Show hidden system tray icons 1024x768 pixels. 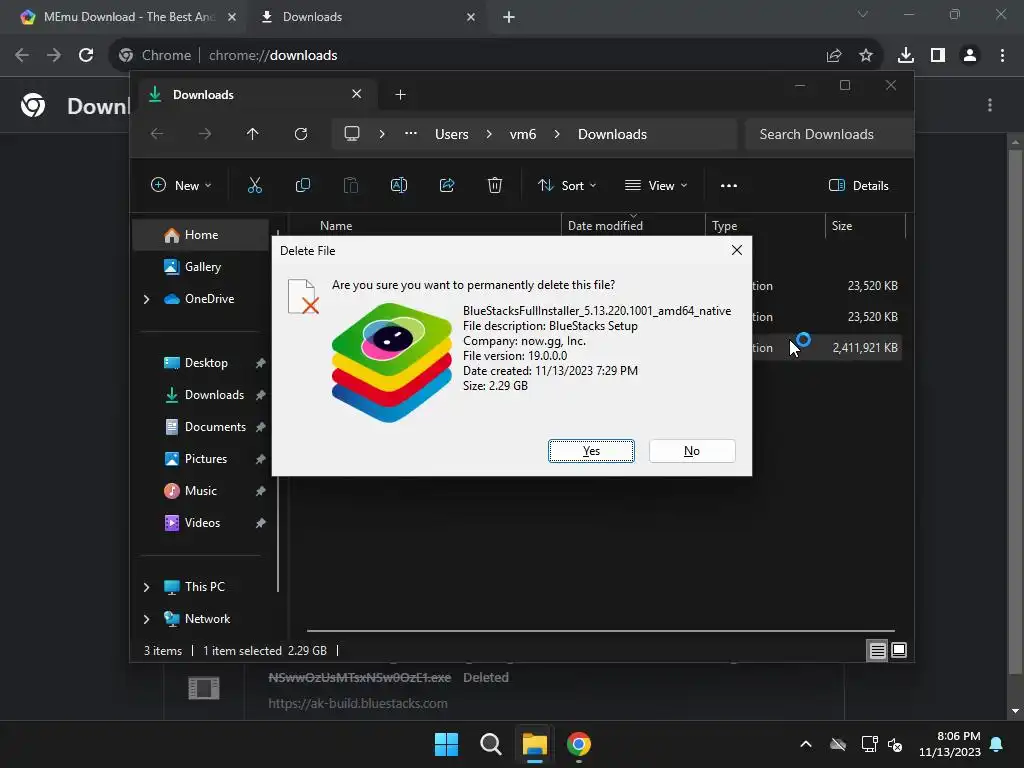[x=806, y=744]
